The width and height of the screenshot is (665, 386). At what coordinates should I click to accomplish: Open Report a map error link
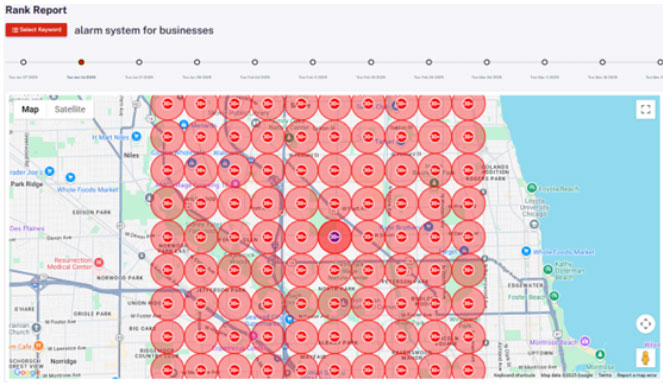[636, 375]
